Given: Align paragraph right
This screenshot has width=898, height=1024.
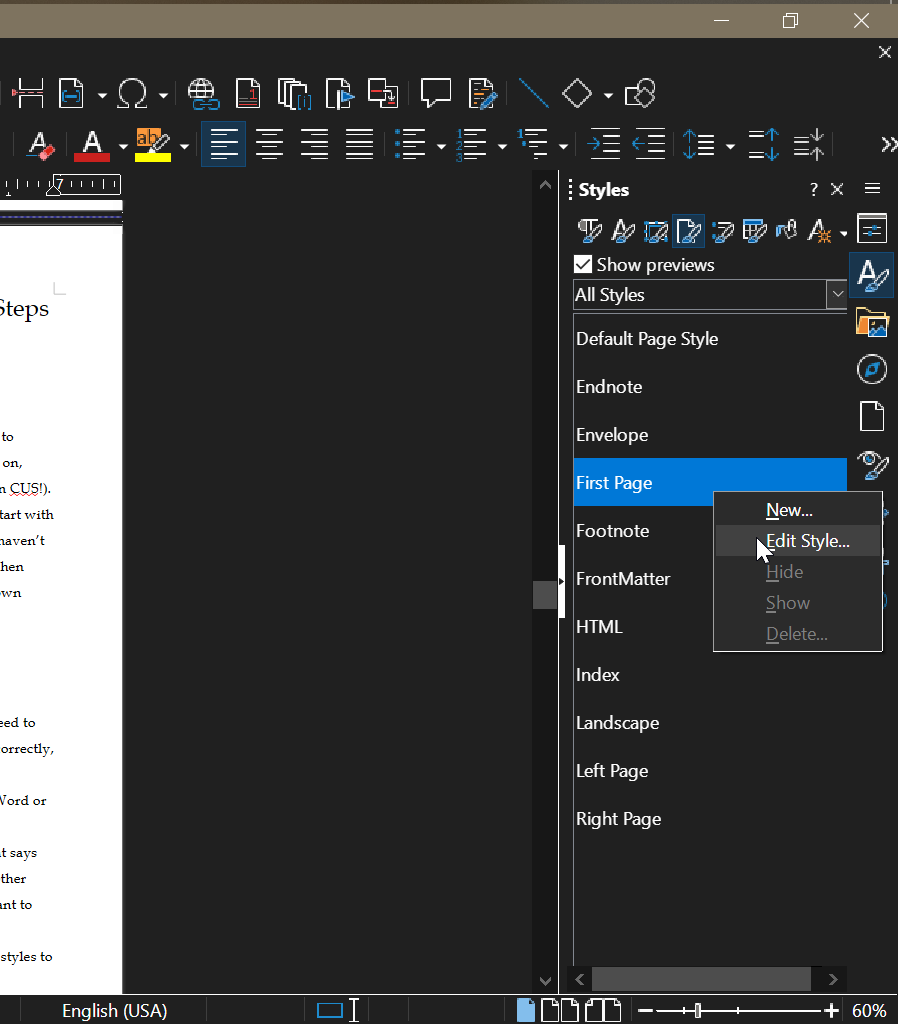Looking at the screenshot, I should pyautogui.click(x=314, y=144).
